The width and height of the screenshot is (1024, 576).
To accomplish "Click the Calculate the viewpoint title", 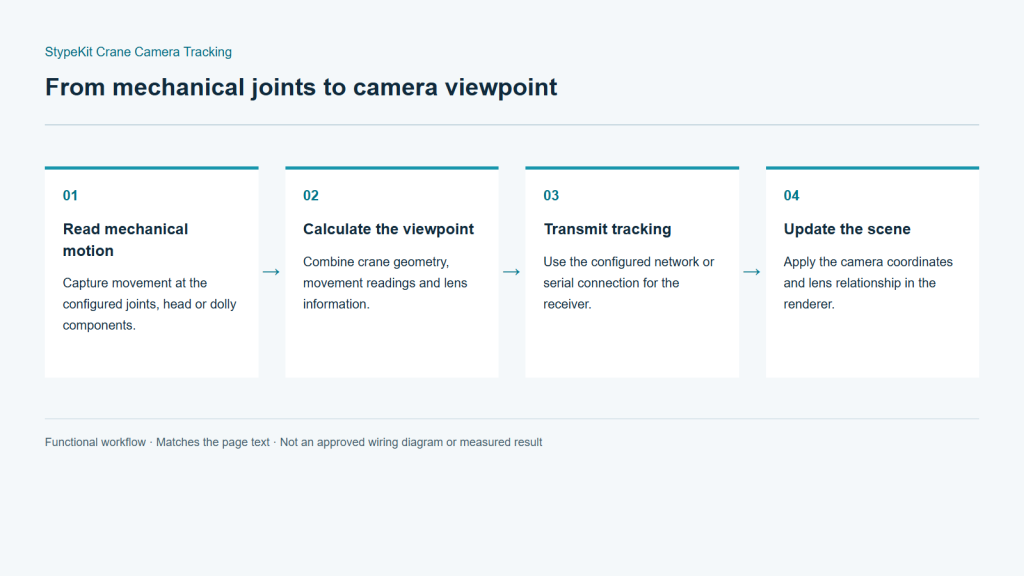I will tap(389, 229).
